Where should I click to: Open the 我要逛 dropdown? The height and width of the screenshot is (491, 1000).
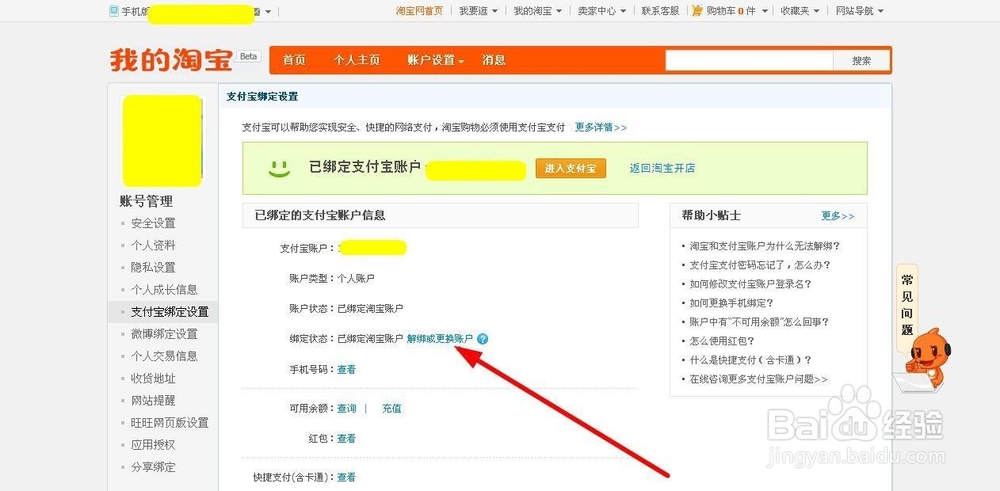(478, 11)
